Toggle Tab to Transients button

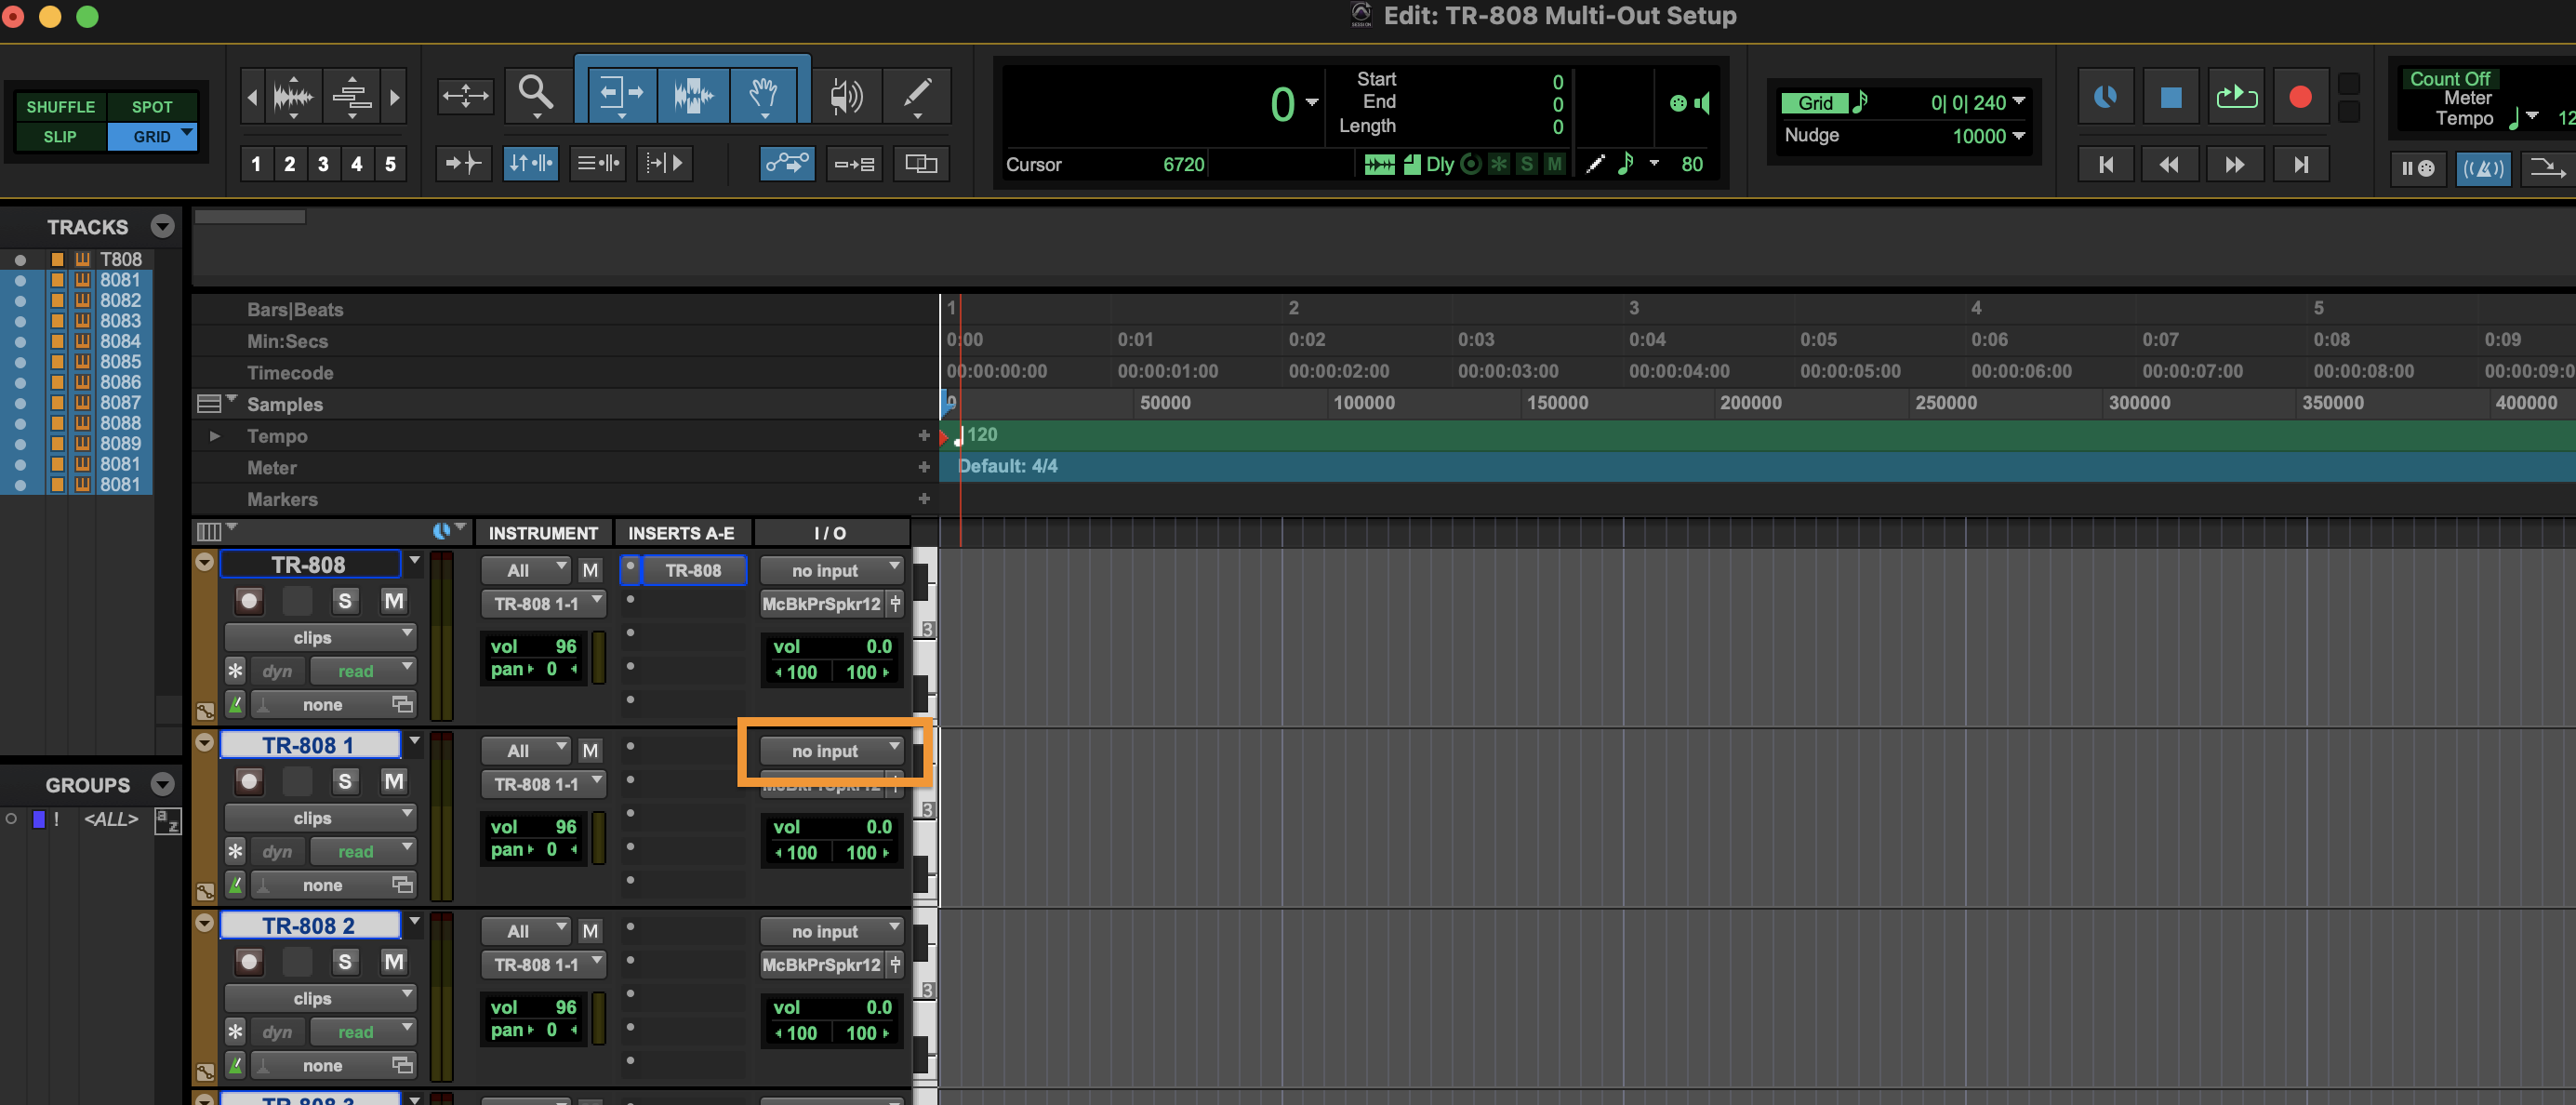[x=463, y=163]
